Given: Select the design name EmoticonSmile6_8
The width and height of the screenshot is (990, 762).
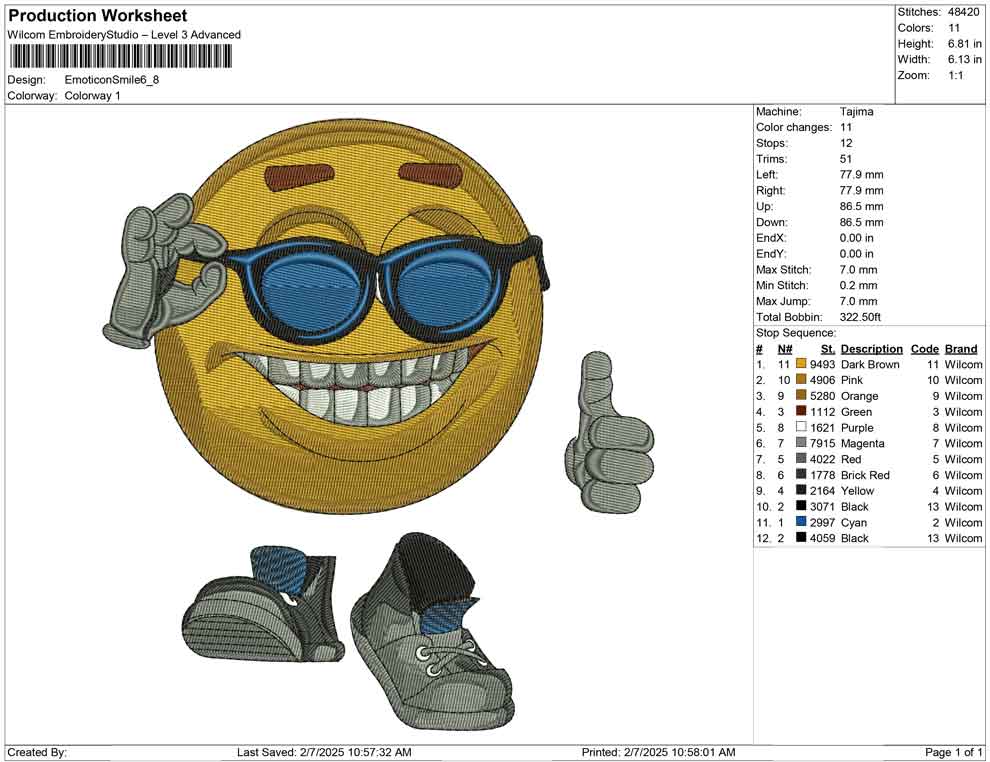Looking at the screenshot, I should 112,80.
